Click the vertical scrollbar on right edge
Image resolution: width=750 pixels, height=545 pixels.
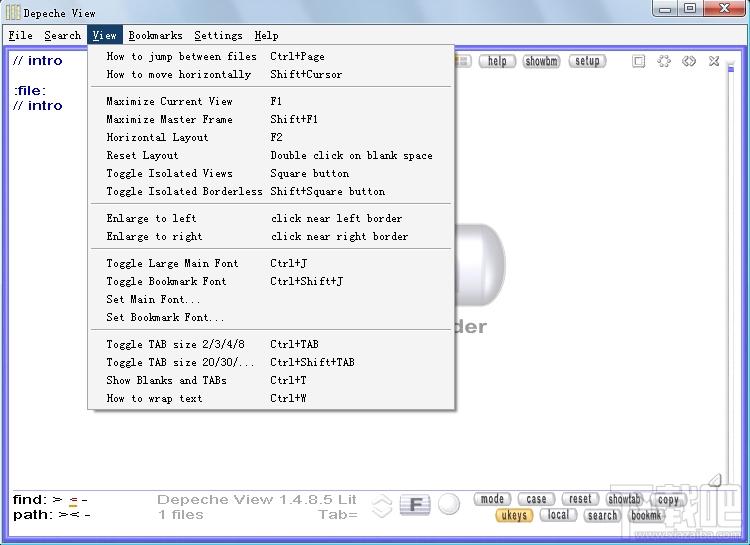click(730, 271)
